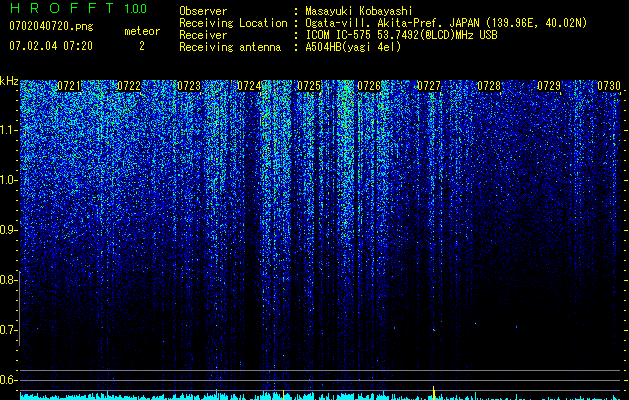Click the 'Receiving Location' label
The height and width of the screenshot is (400, 629).
[233, 23]
